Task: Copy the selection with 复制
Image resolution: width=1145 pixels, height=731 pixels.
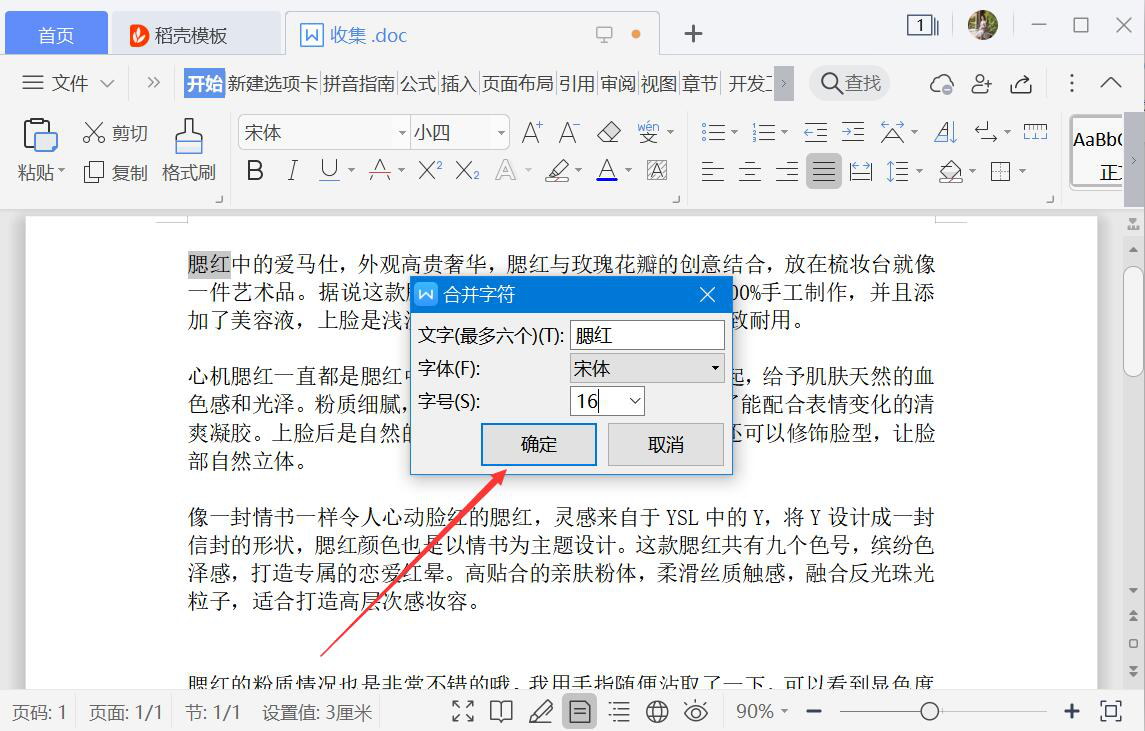Action: click(115, 172)
